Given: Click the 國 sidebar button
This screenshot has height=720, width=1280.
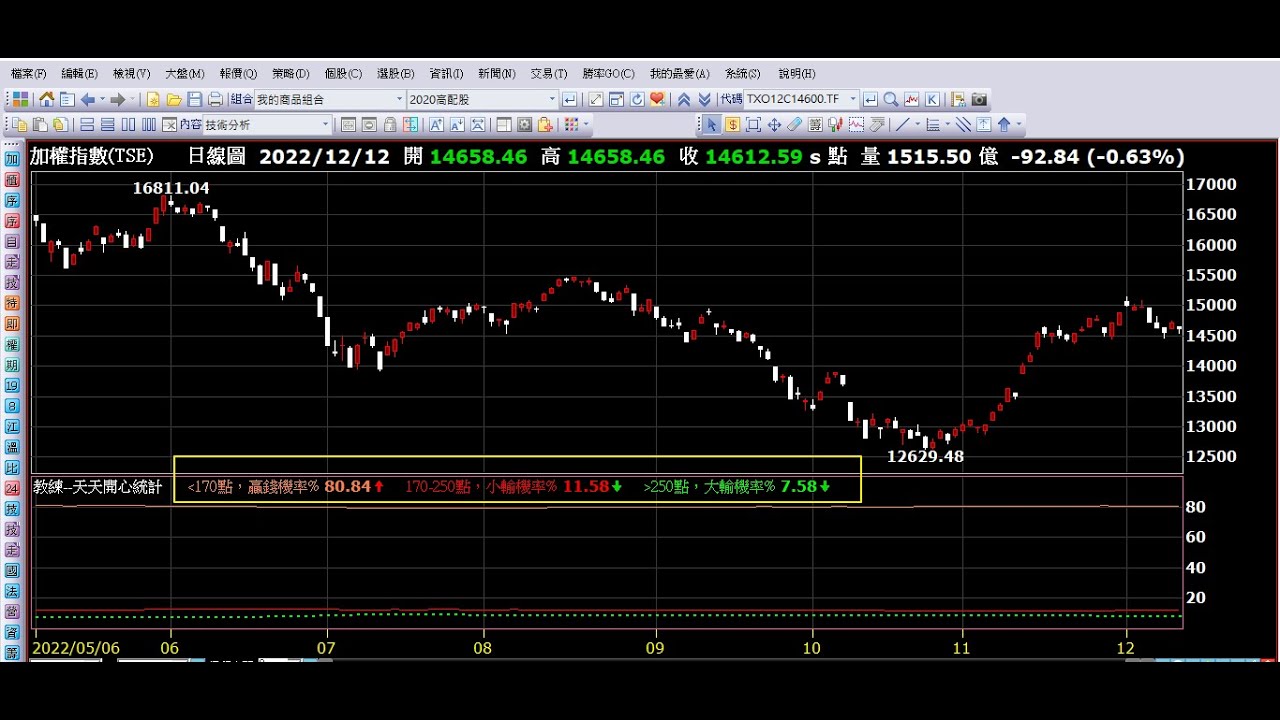Looking at the screenshot, I should 12,571.
